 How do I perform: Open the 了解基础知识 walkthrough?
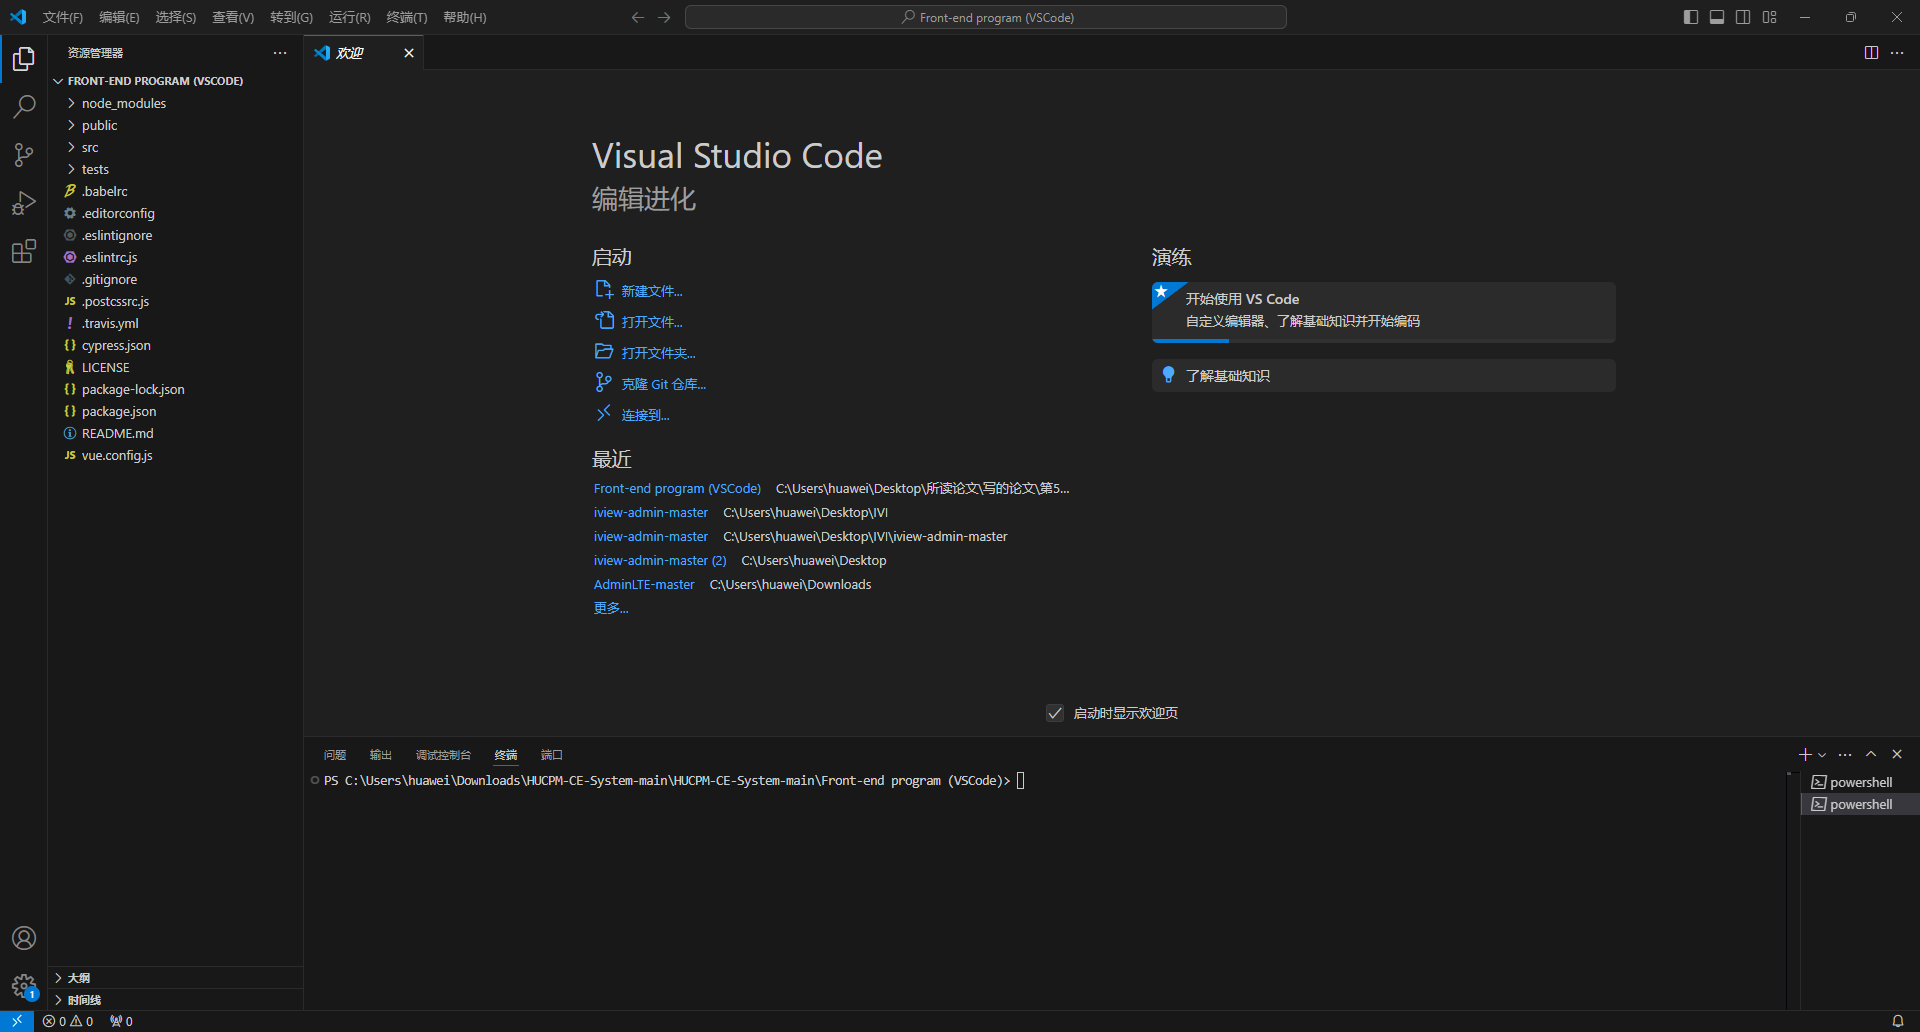click(1383, 376)
